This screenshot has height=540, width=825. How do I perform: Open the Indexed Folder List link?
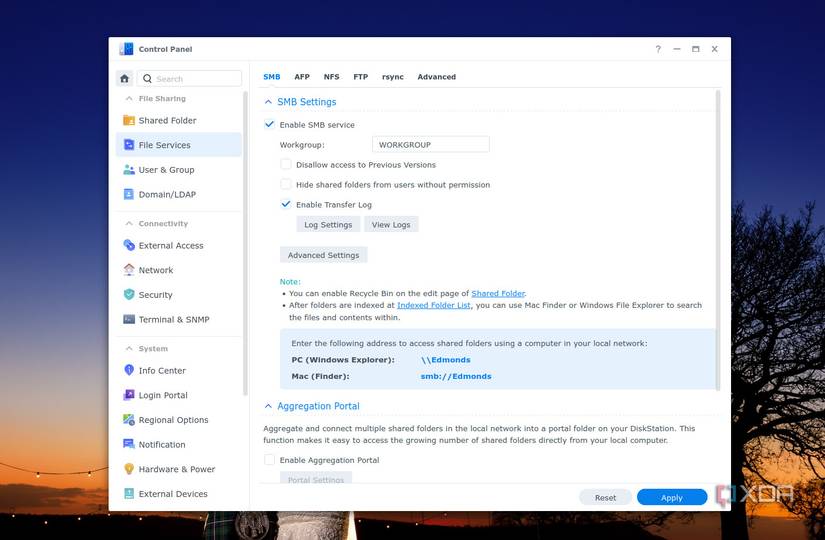434,305
